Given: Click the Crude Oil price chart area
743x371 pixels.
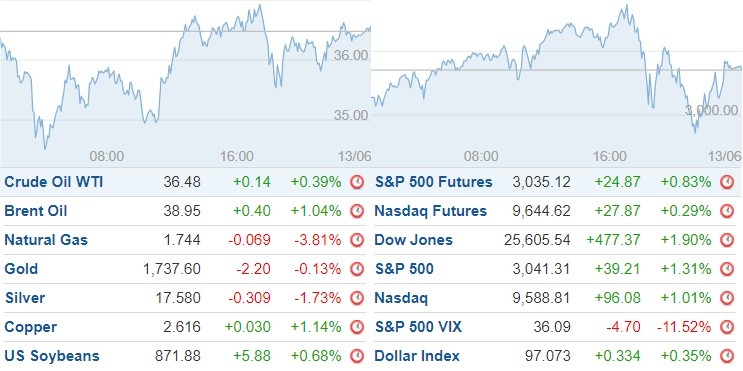Looking at the screenshot, I should coord(185,83).
